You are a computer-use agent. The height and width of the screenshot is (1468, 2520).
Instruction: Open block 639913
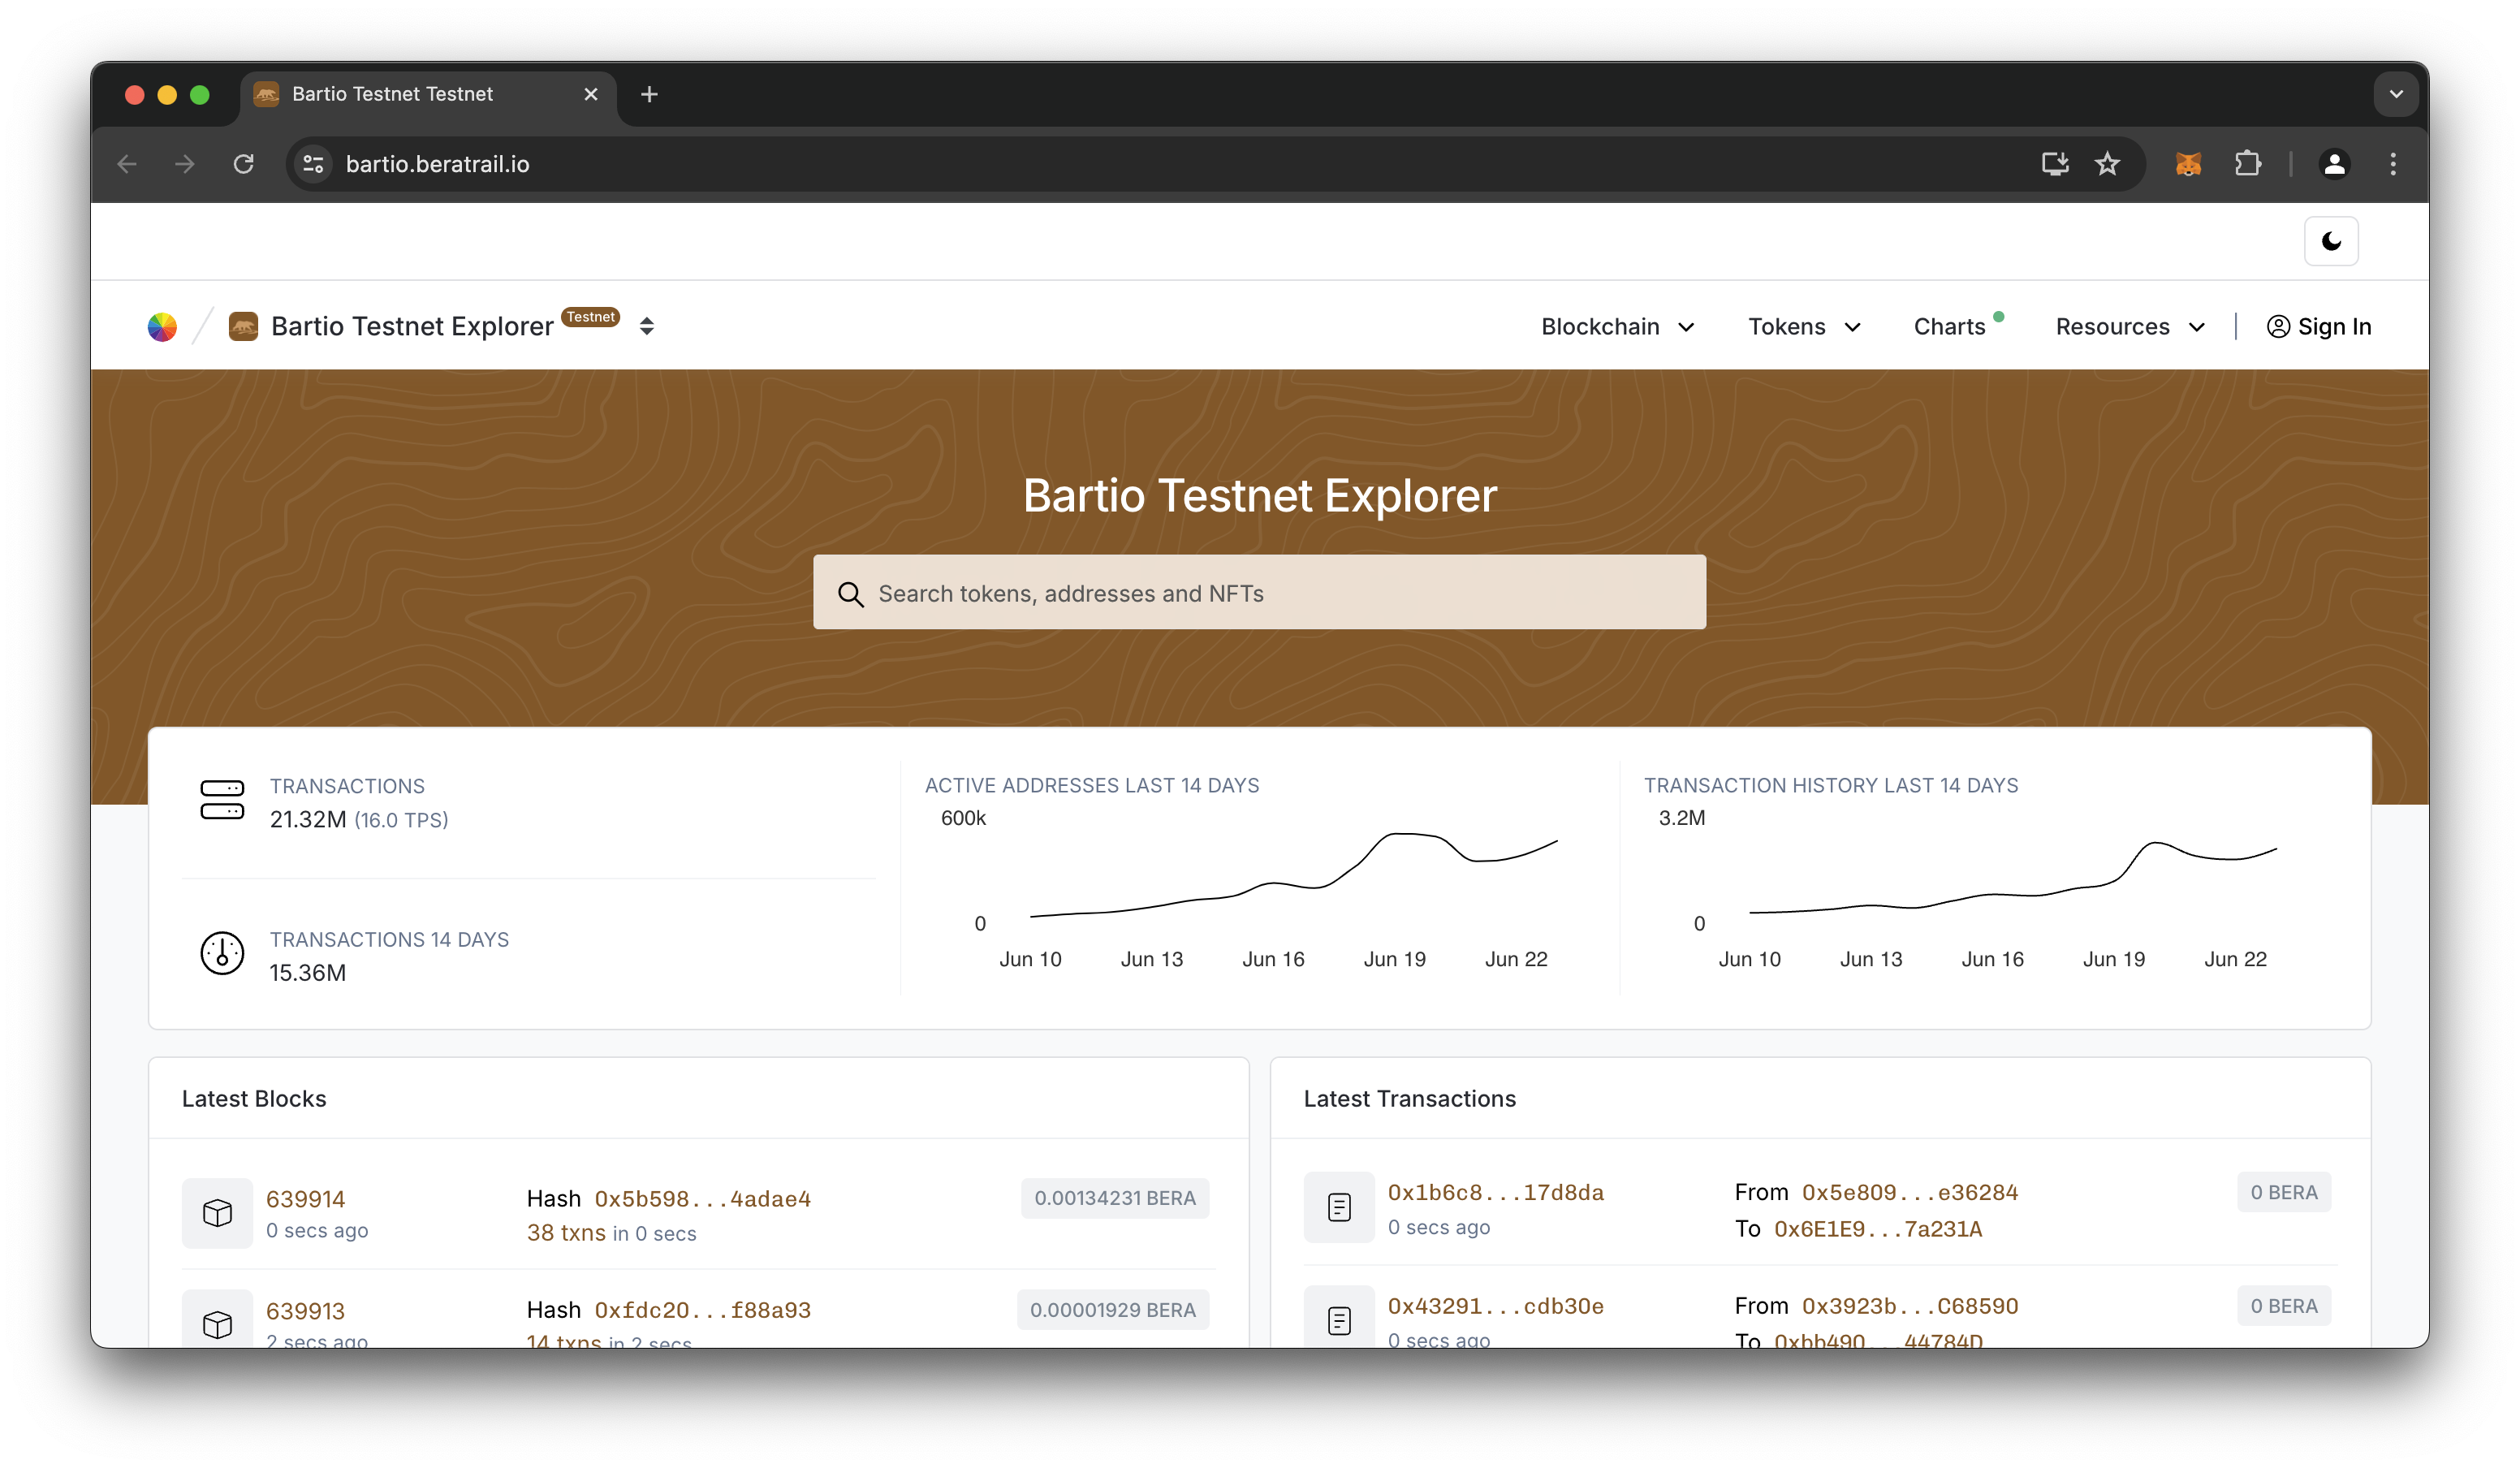point(305,1310)
